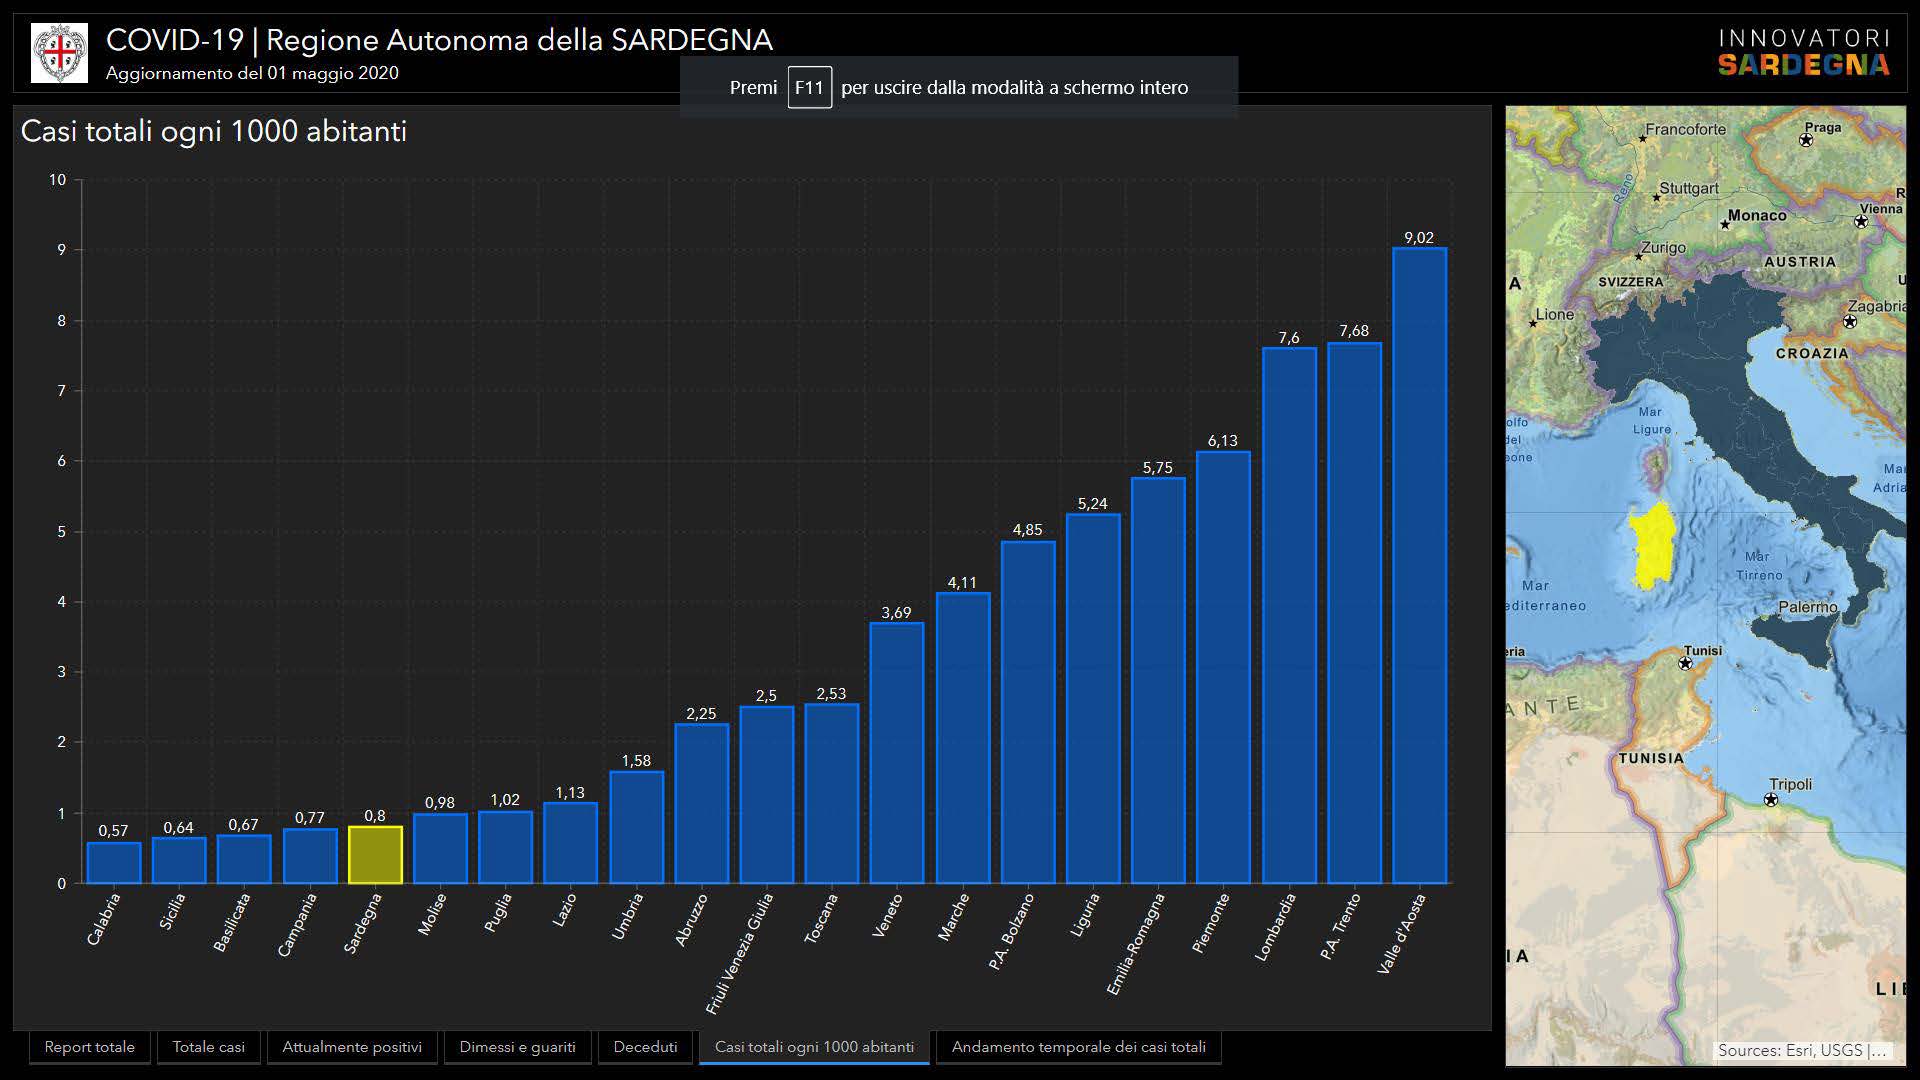1920x1080 pixels.
Task: Click the Esri, USGS sources attribution
Action: pyautogui.click(x=1801, y=1050)
